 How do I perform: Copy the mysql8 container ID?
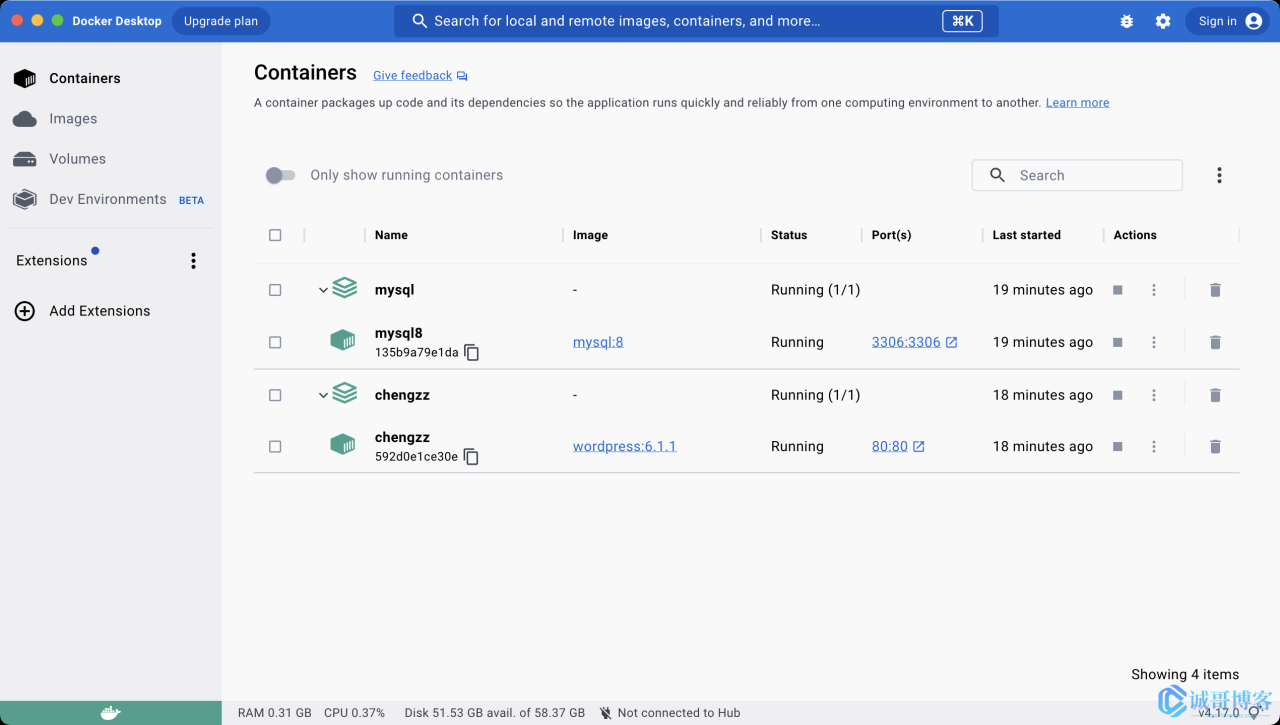(472, 353)
